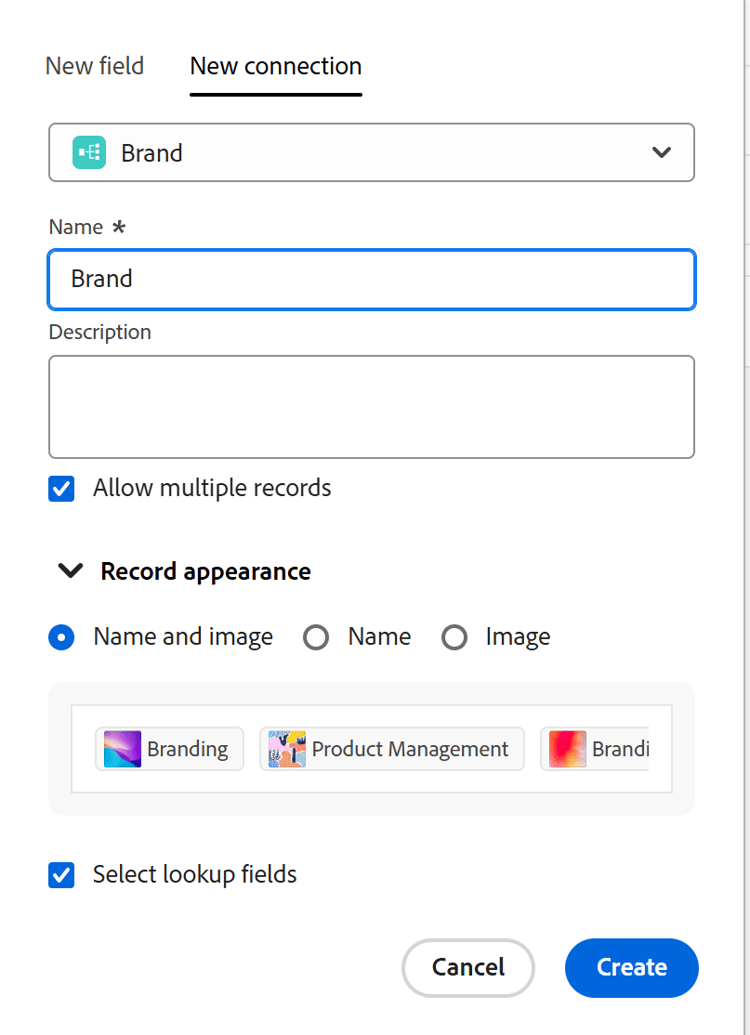Click the Description text area
The height and width of the screenshot is (1035, 750).
[371, 406]
